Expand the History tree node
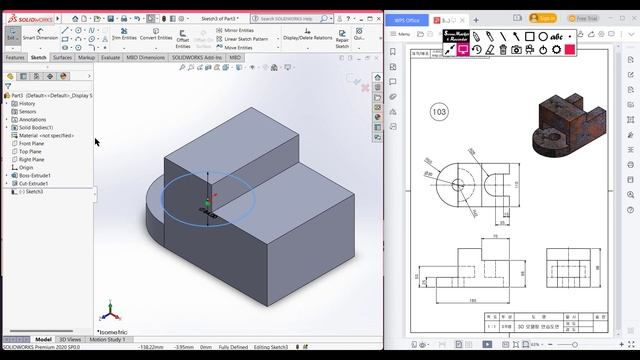Screen dimensions: 640x360 click(7, 104)
